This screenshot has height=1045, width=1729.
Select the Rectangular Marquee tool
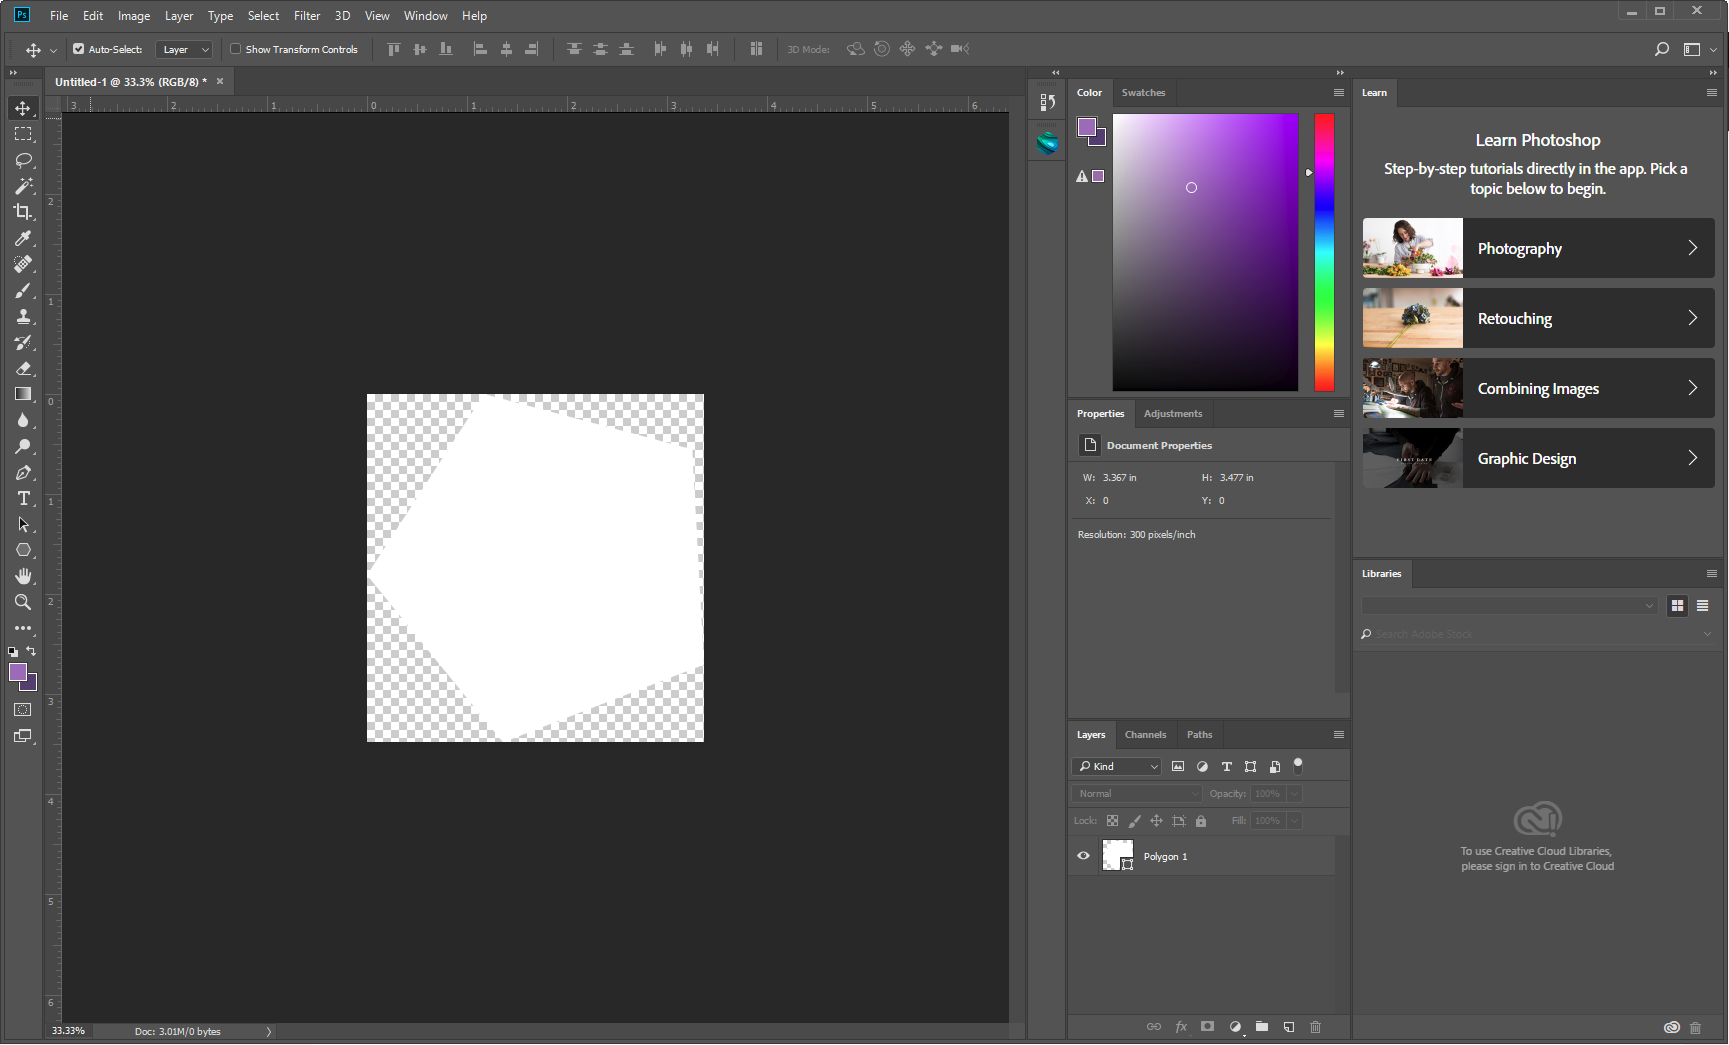(x=23, y=134)
